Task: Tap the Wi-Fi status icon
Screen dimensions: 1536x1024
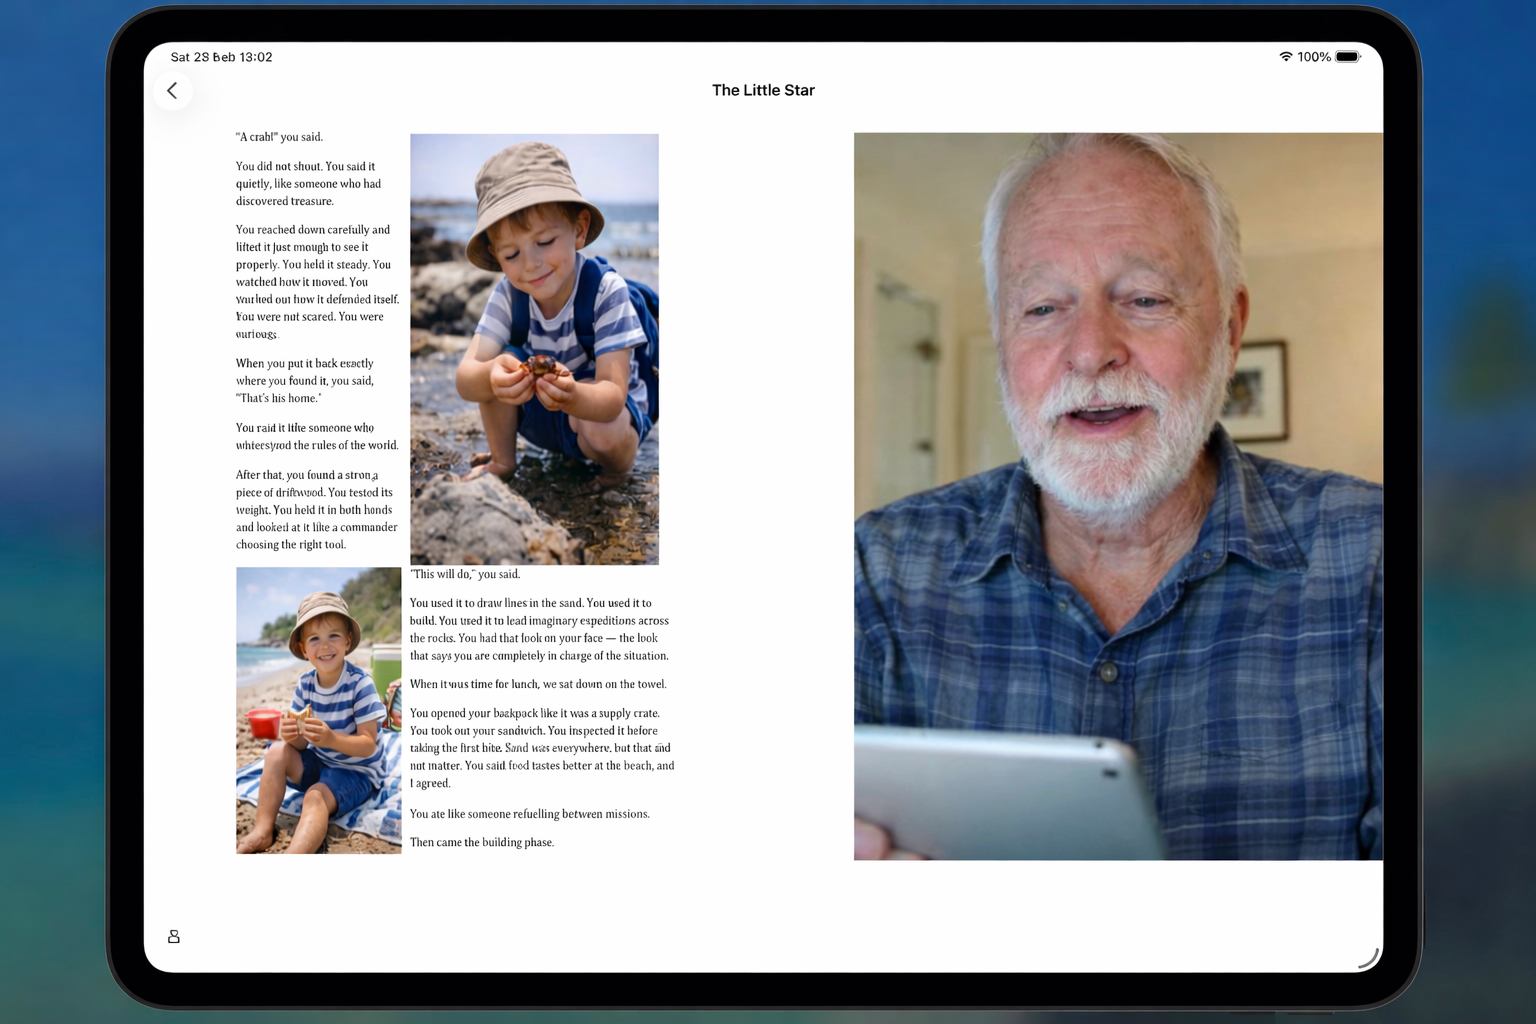Action: (x=1285, y=57)
